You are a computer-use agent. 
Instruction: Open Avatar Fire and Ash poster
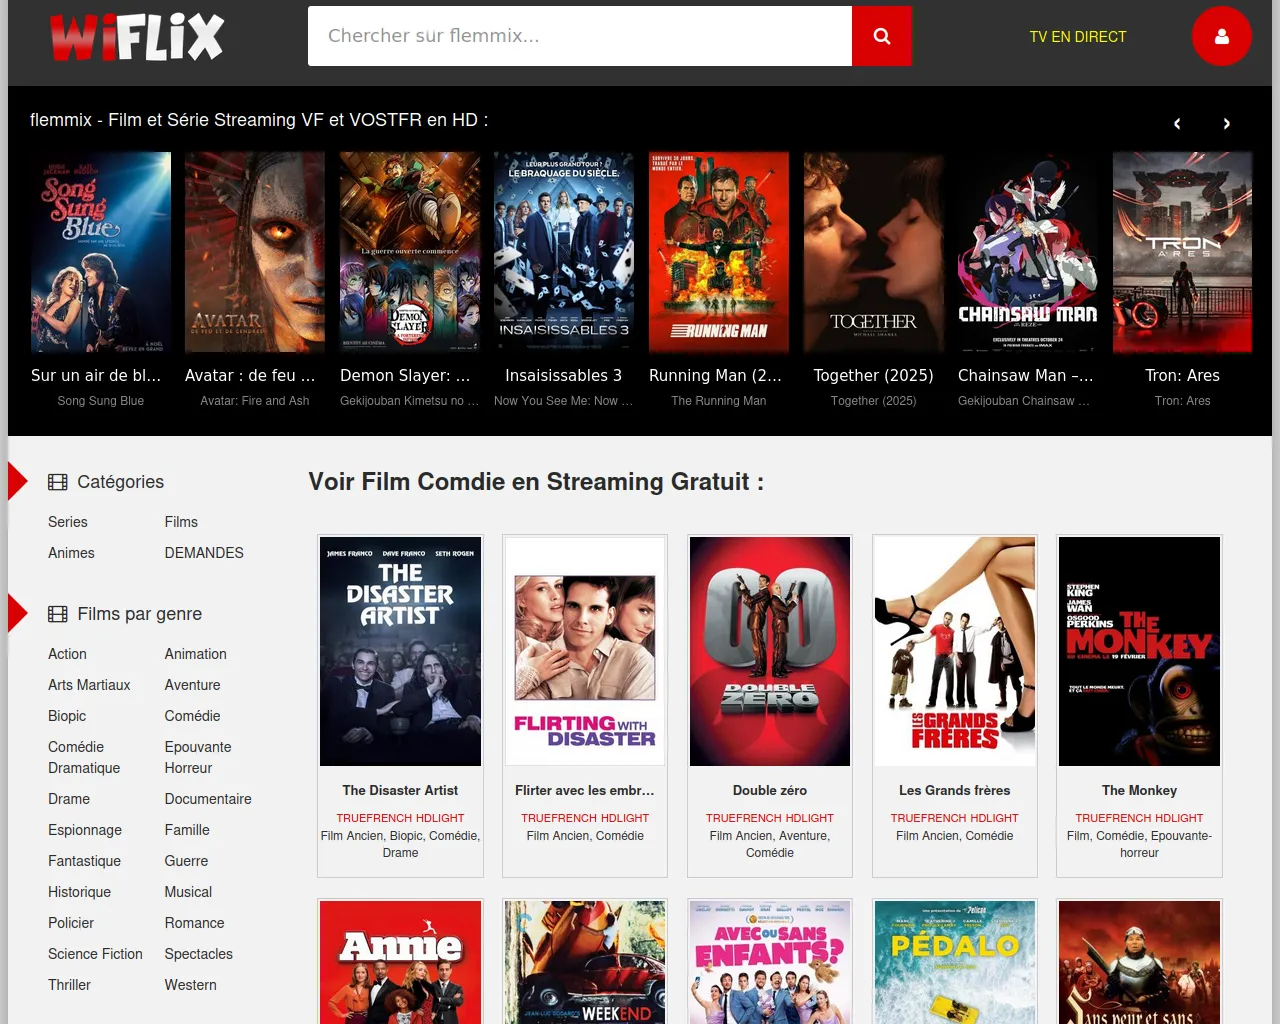pyautogui.click(x=255, y=252)
